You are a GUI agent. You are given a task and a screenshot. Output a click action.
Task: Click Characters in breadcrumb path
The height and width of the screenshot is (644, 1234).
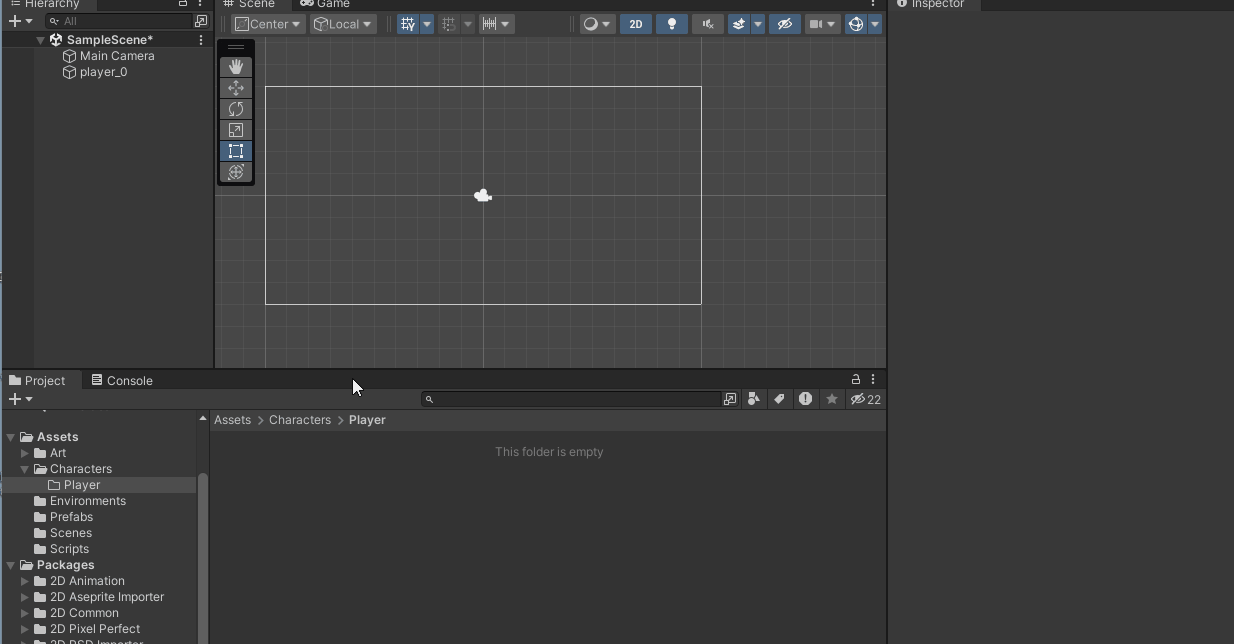coord(300,420)
